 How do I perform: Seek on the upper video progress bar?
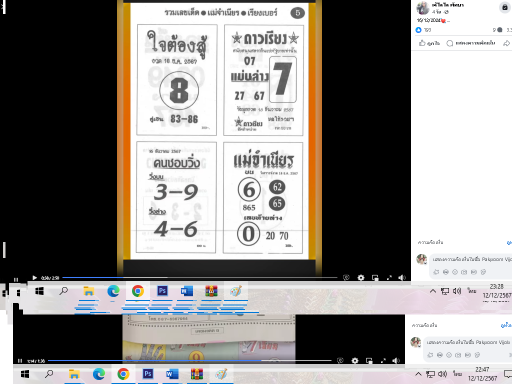click(200, 277)
